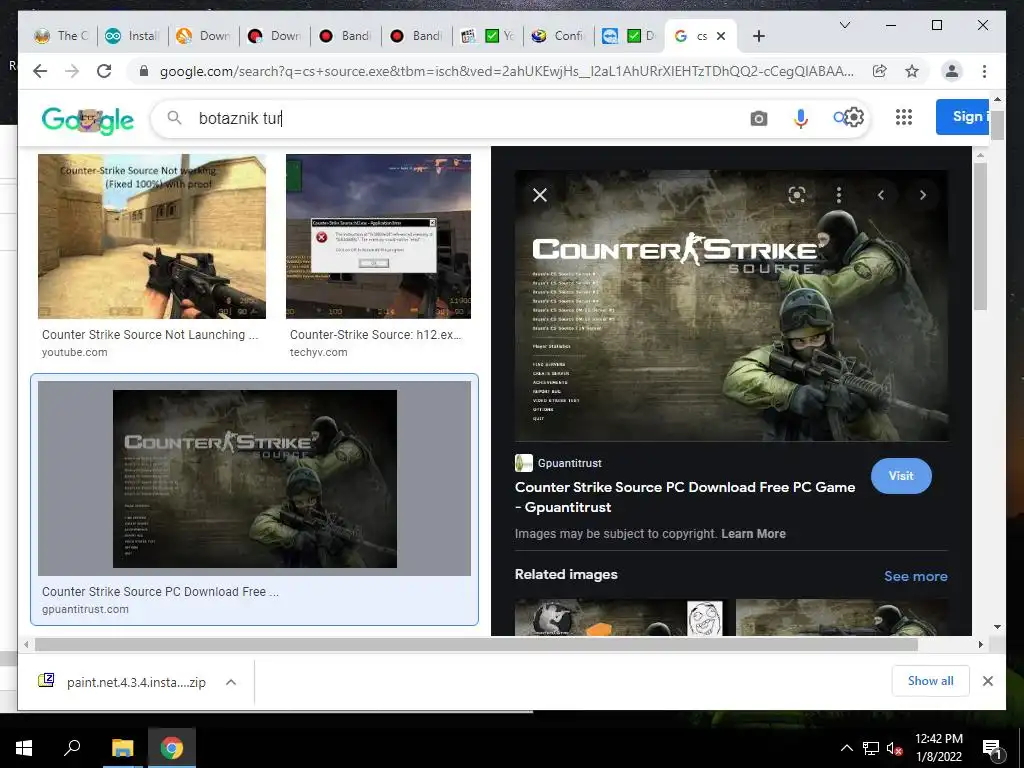The height and width of the screenshot is (768, 1024).
Task: Open Chrome three-dot menu
Action: (x=984, y=71)
